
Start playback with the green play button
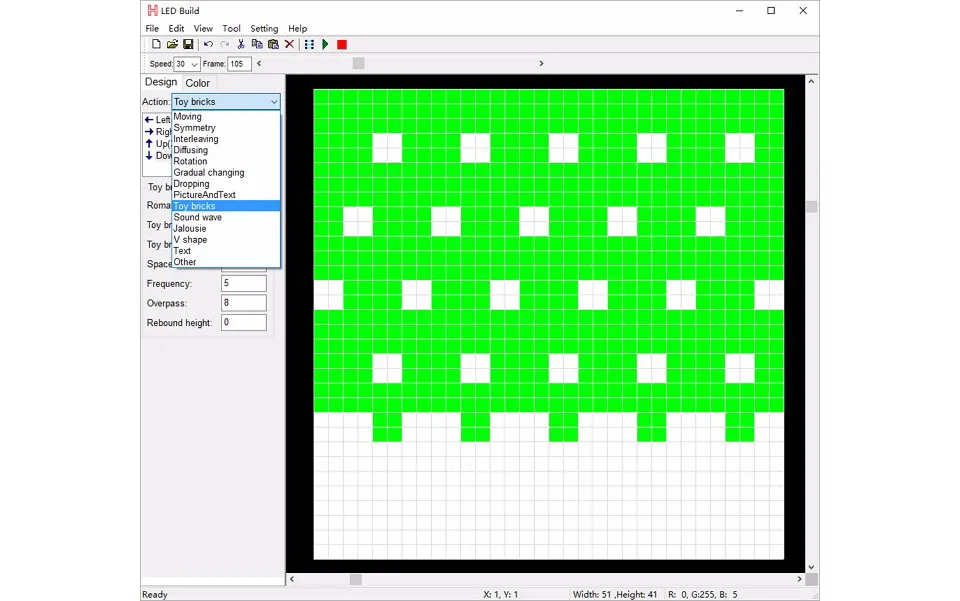[325, 45]
